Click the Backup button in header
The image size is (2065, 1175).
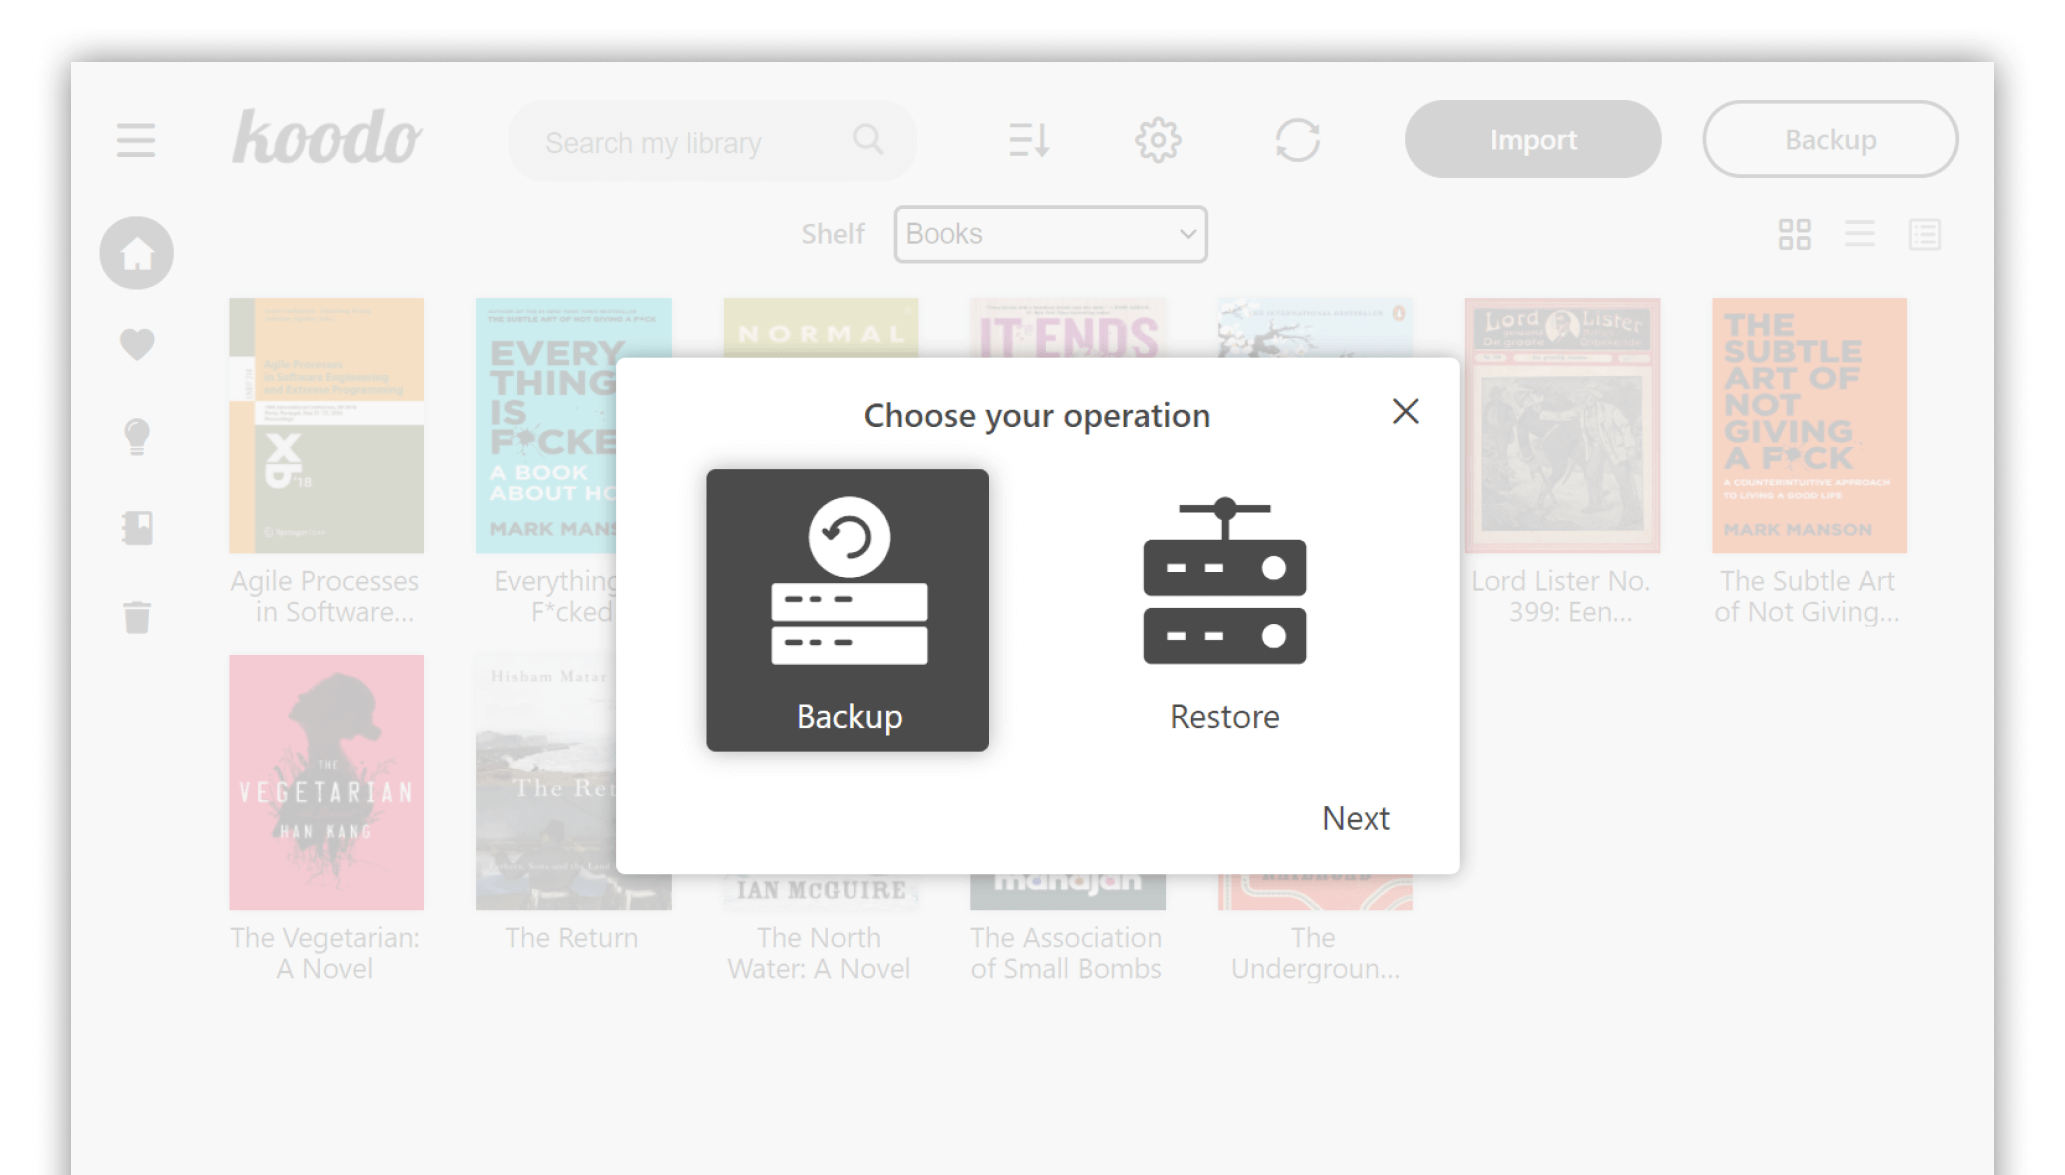click(x=1830, y=140)
